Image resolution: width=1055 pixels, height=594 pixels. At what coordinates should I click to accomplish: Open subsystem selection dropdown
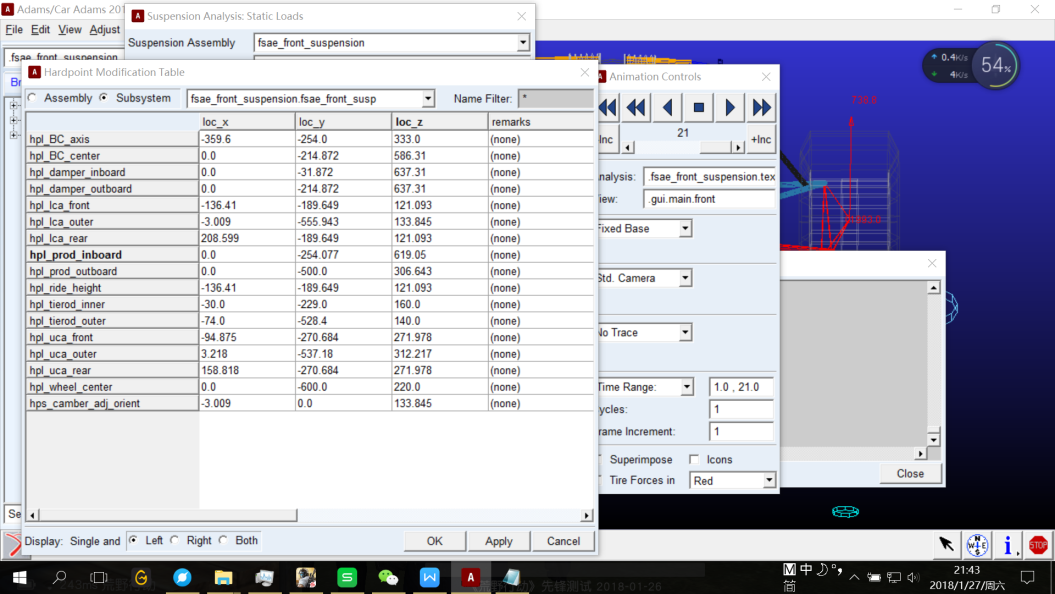428,99
